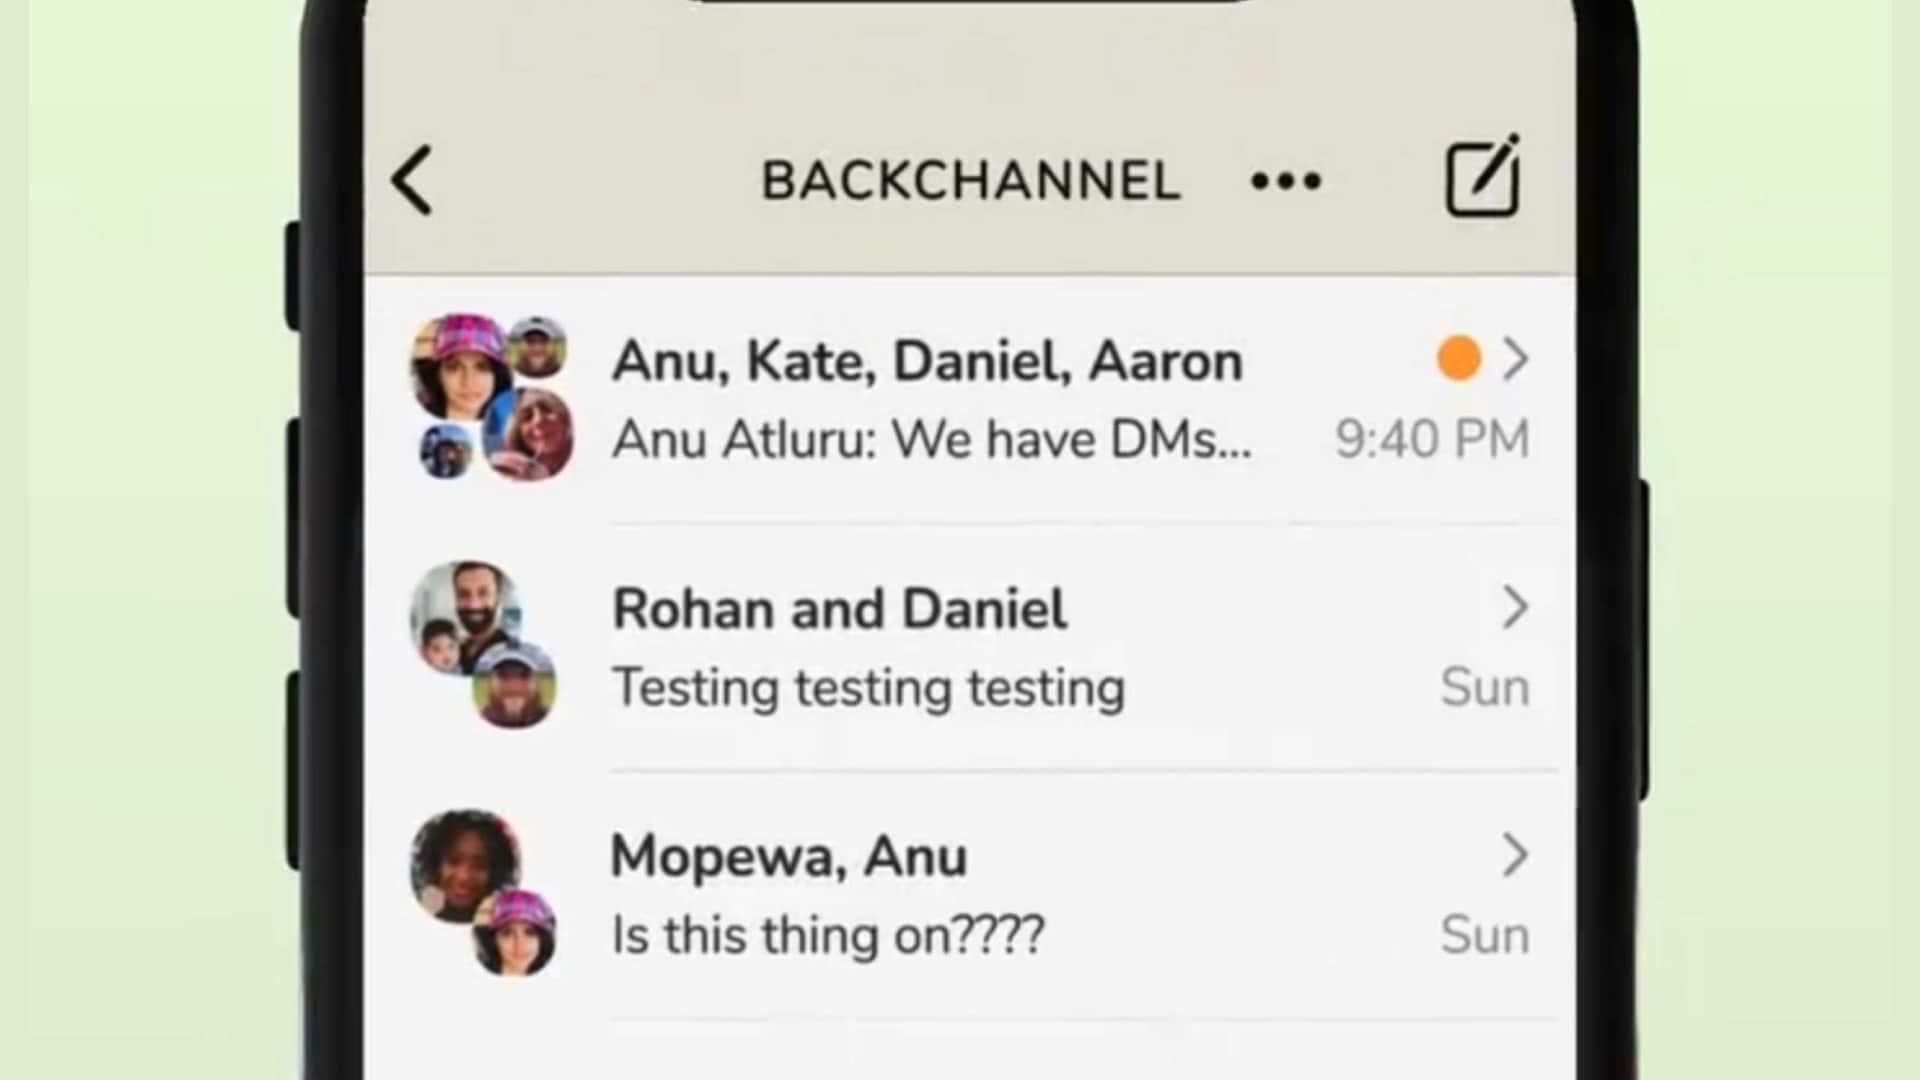
Task: Tap the 9:40 PM timestamp
Action: point(1433,439)
